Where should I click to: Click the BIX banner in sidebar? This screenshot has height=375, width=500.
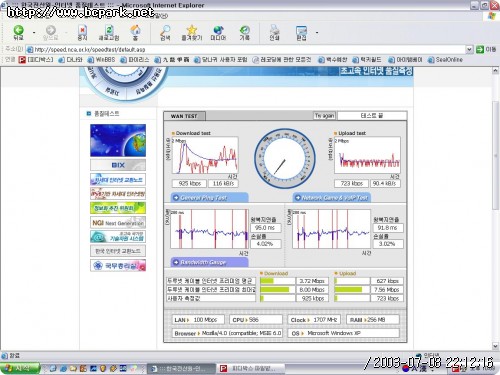tap(118, 165)
